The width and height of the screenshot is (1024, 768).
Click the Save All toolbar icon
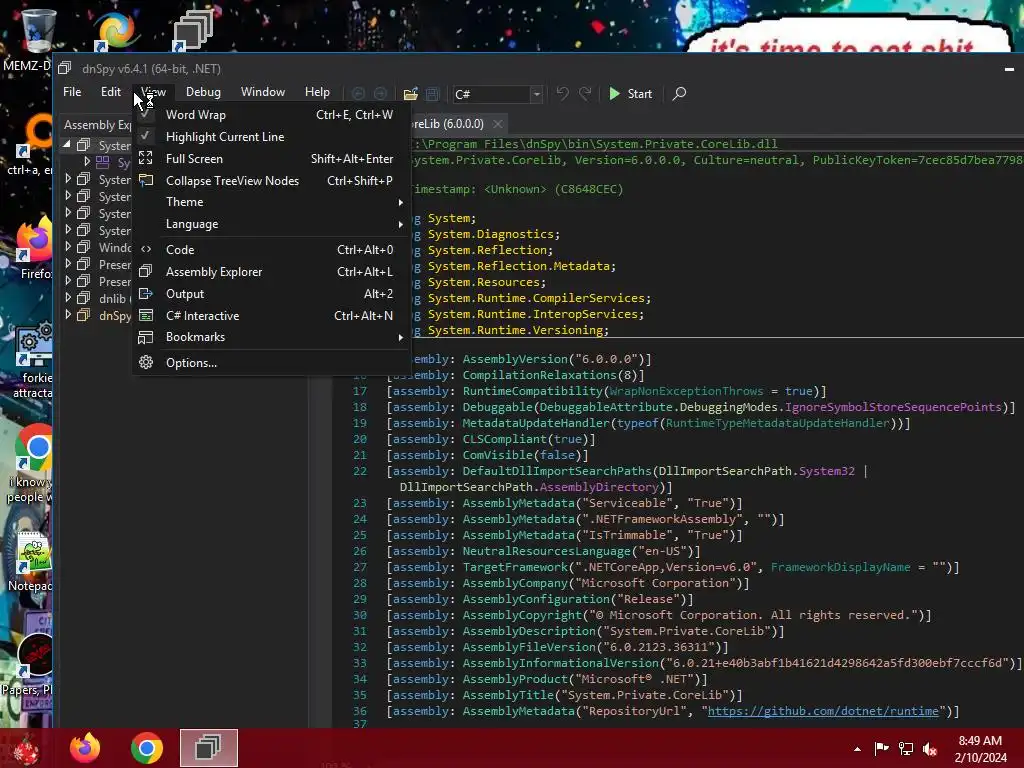[432, 94]
